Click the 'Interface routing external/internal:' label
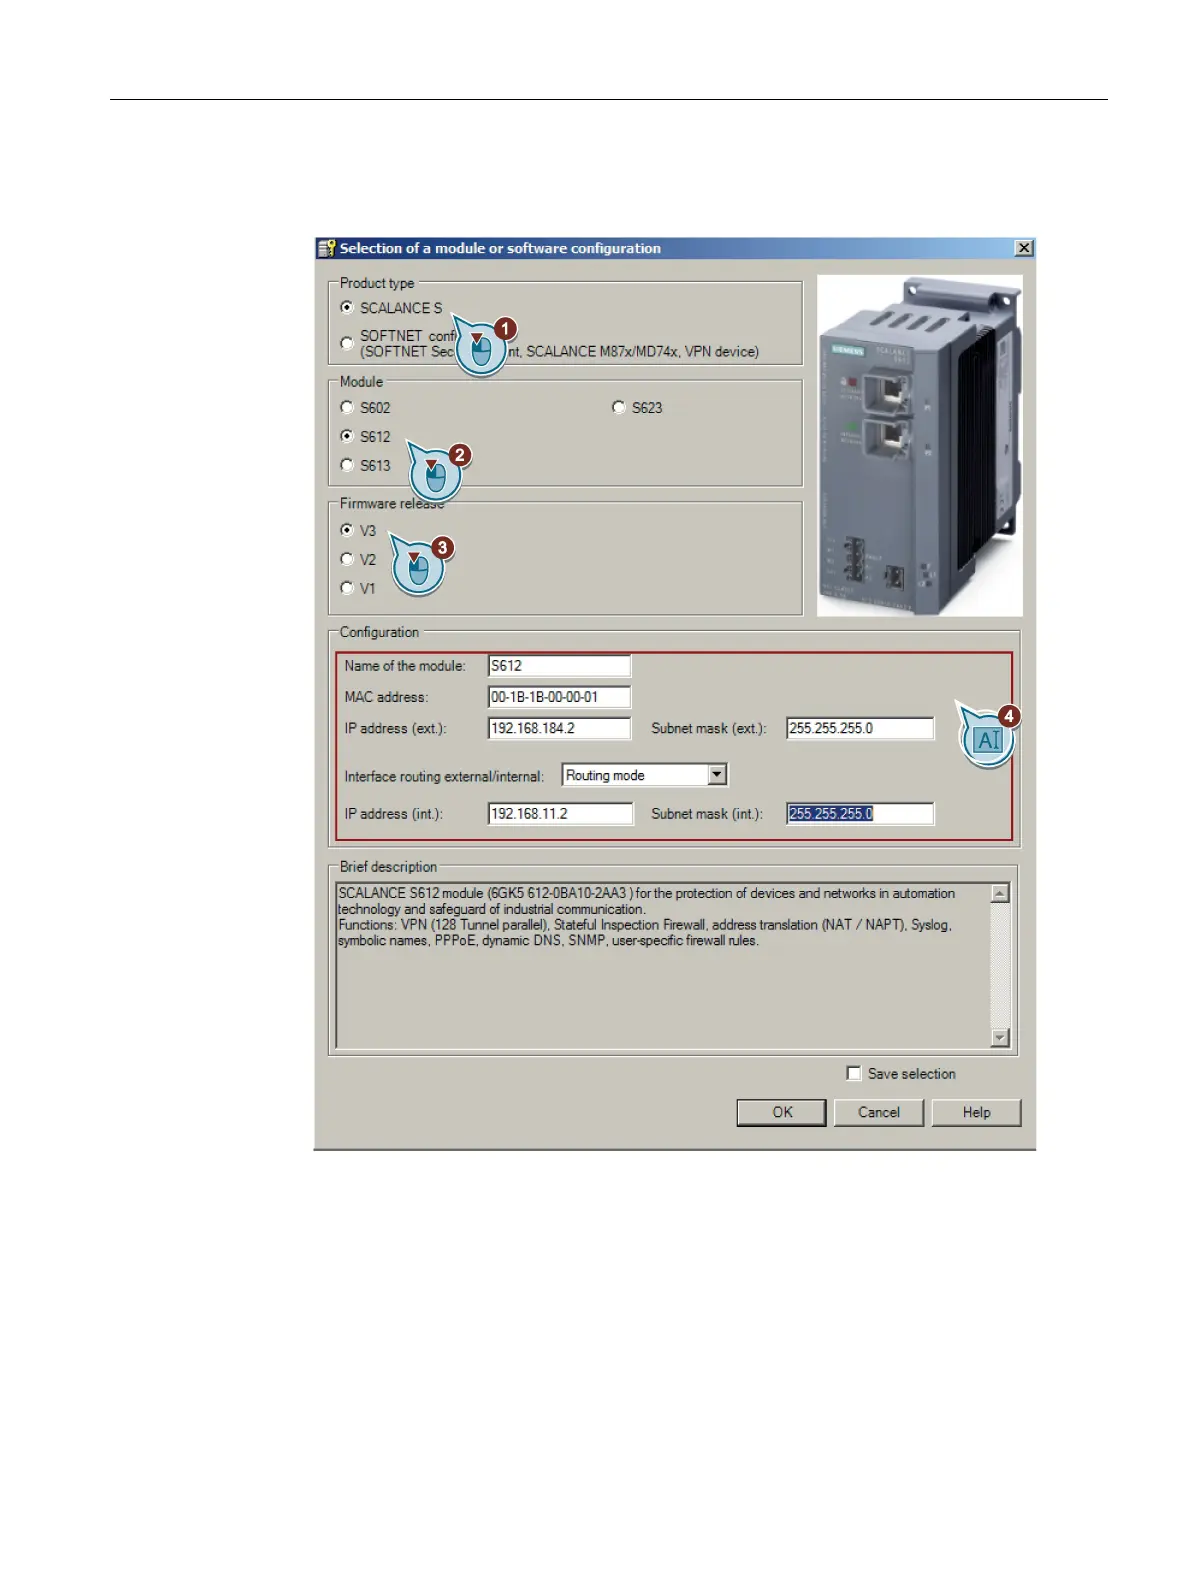 (444, 776)
